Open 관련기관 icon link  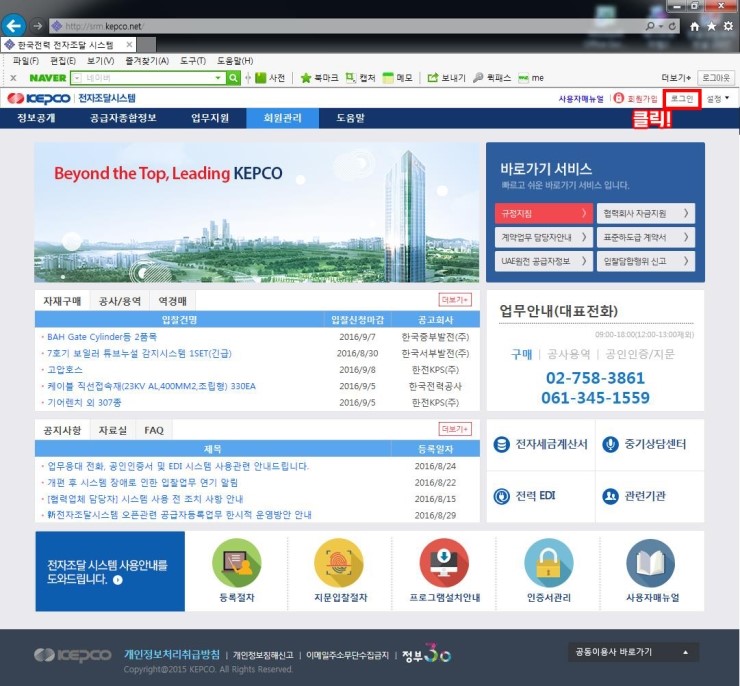[x=610, y=496]
